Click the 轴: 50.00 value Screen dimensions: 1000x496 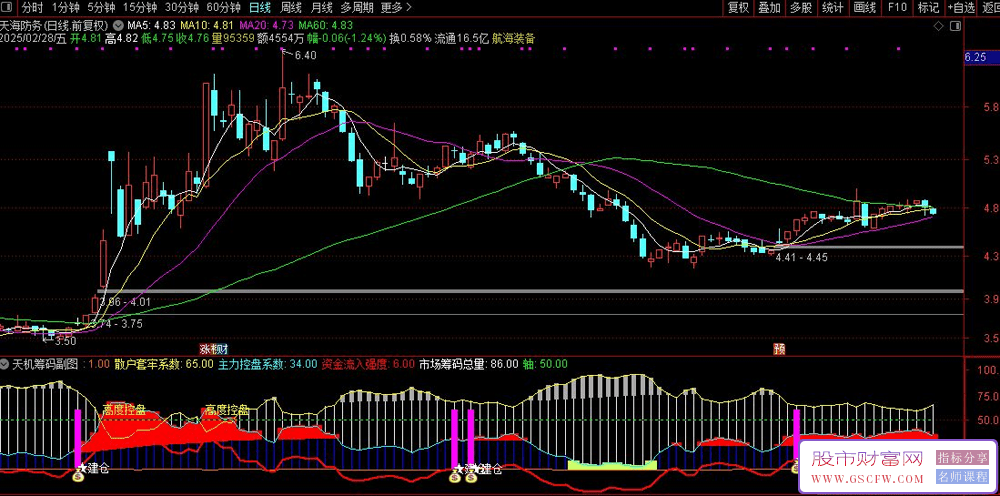coord(545,365)
